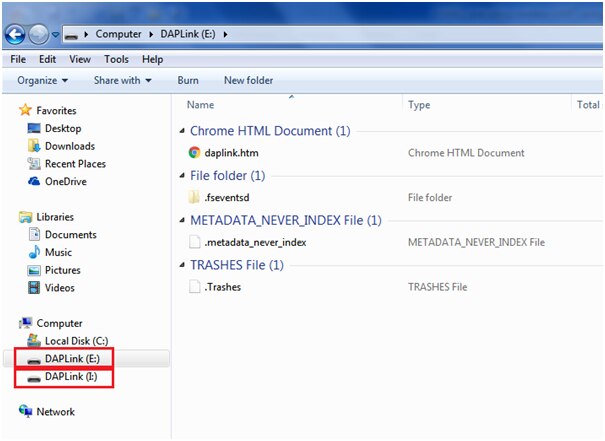Open DAPLink (I:) drive in navigation pane

click(71, 377)
